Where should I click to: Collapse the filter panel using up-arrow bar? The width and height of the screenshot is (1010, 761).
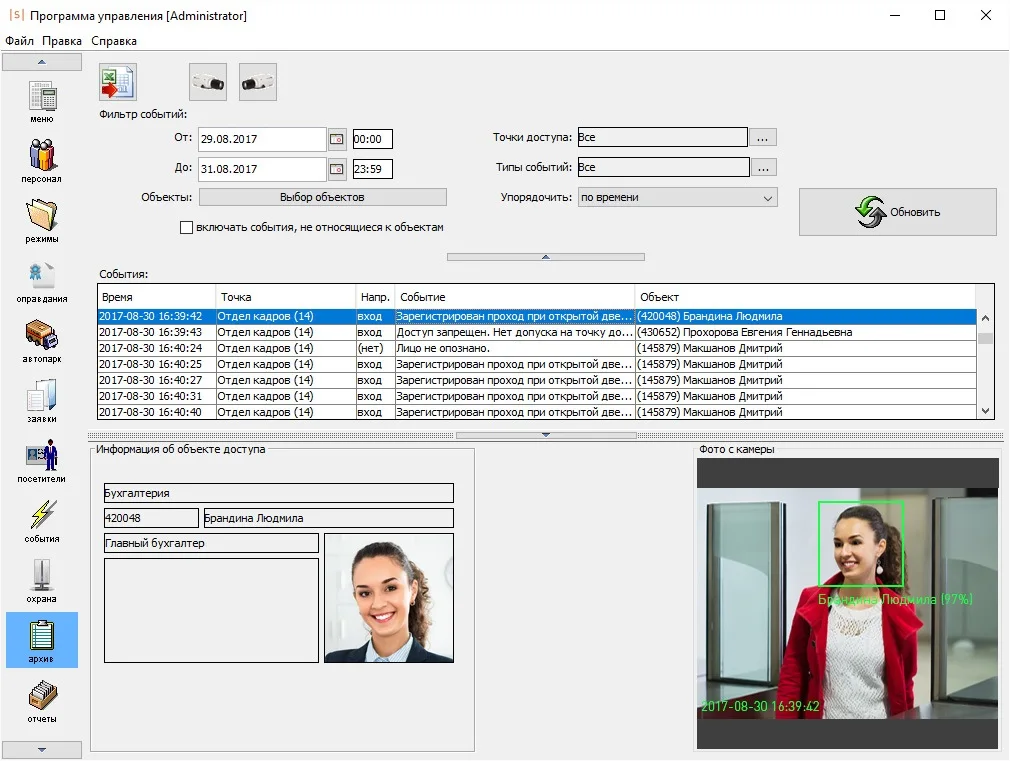pyautogui.click(x=545, y=257)
